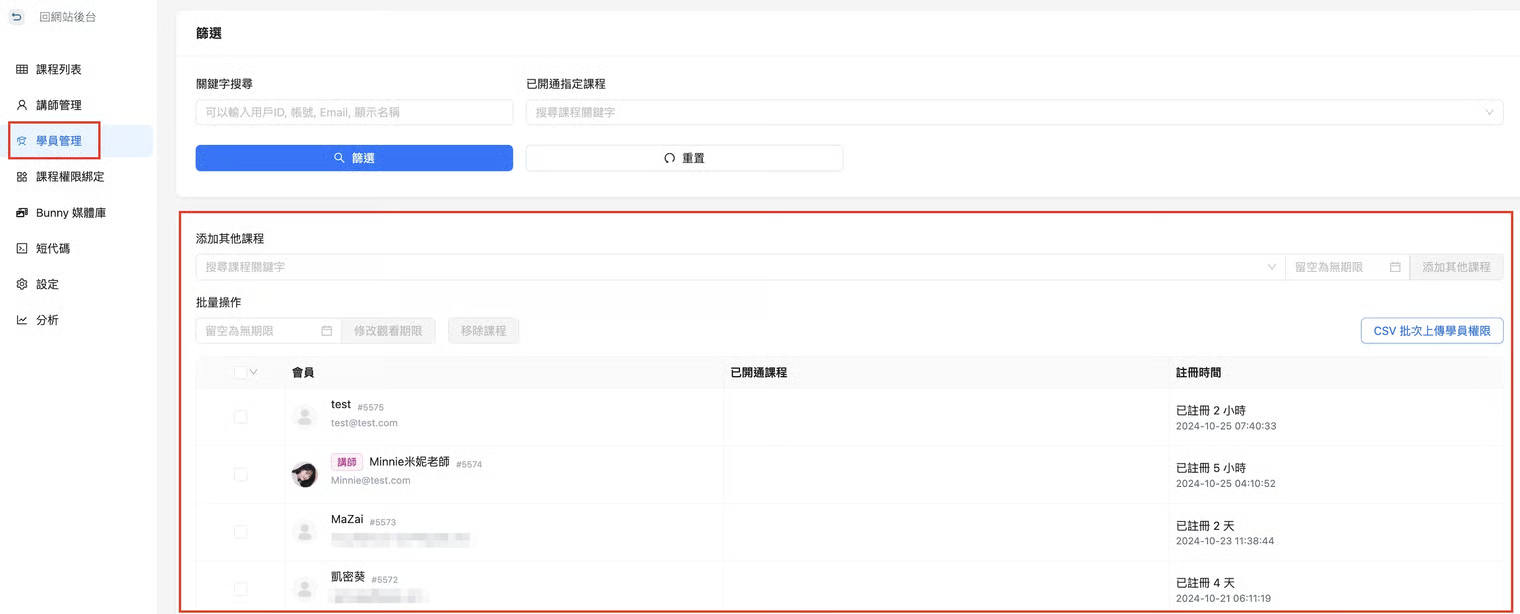The height and width of the screenshot is (614, 1520).
Task: Click the calendar icon beside 添加其他課程 button
Action: click(1395, 267)
